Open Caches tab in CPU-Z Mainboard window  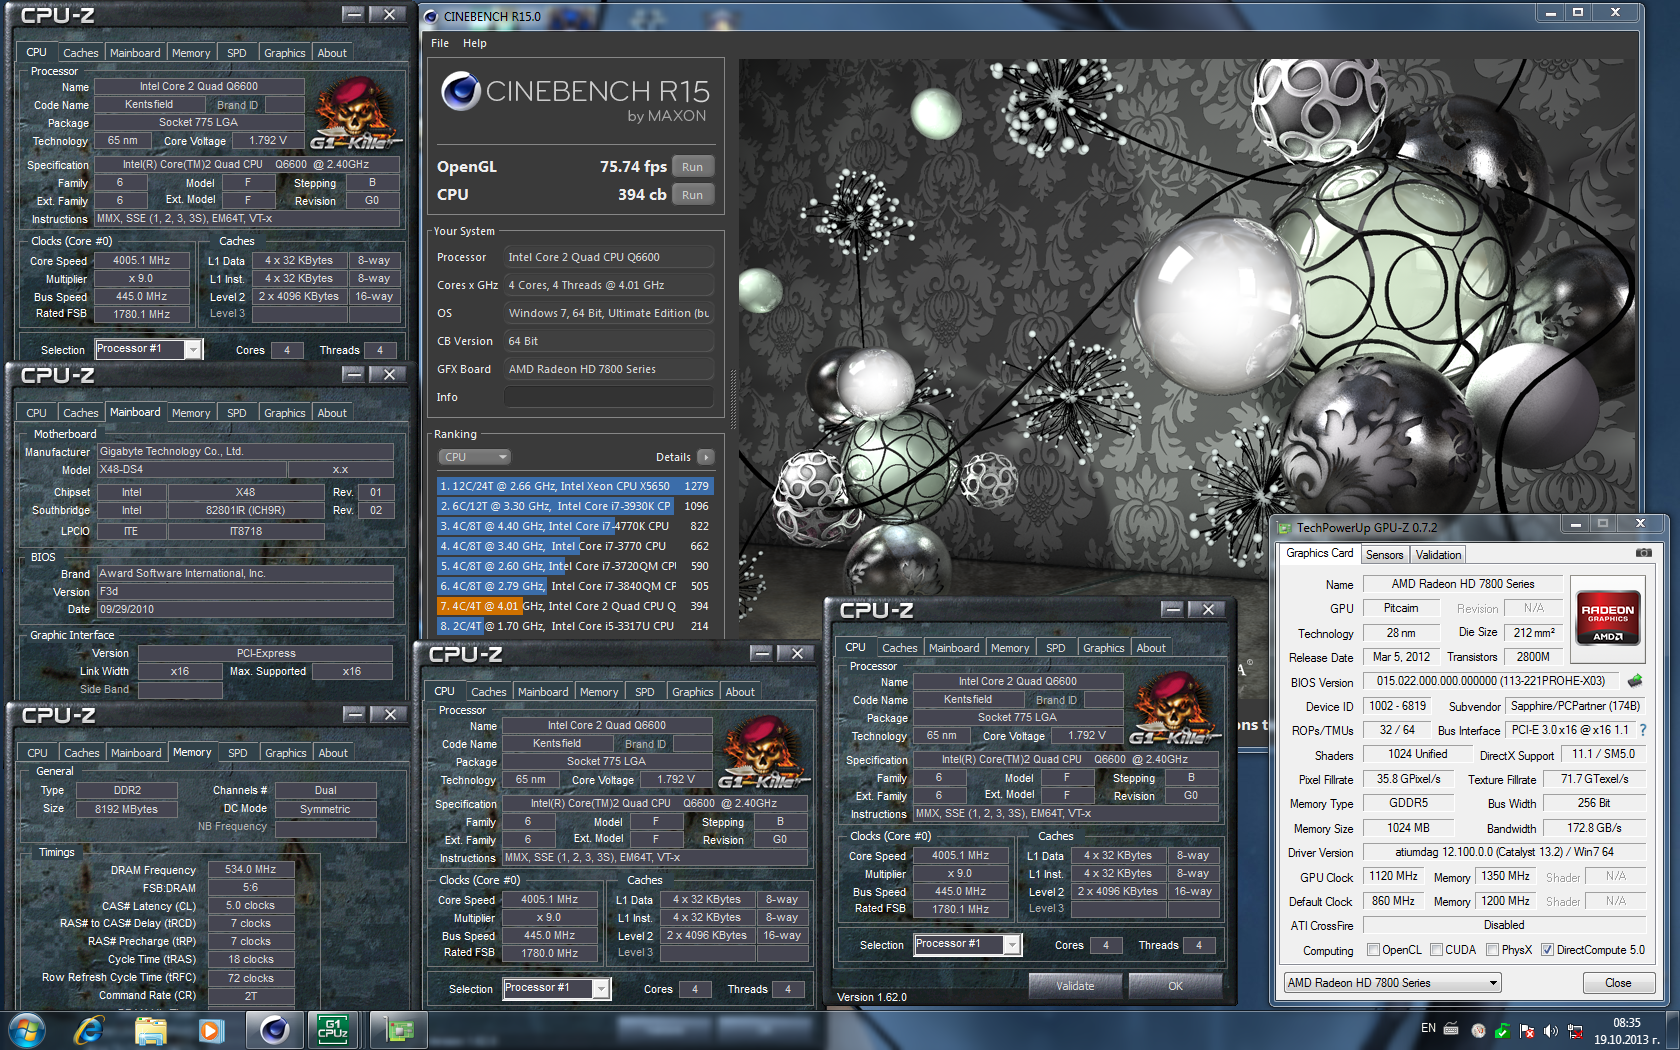80,413
